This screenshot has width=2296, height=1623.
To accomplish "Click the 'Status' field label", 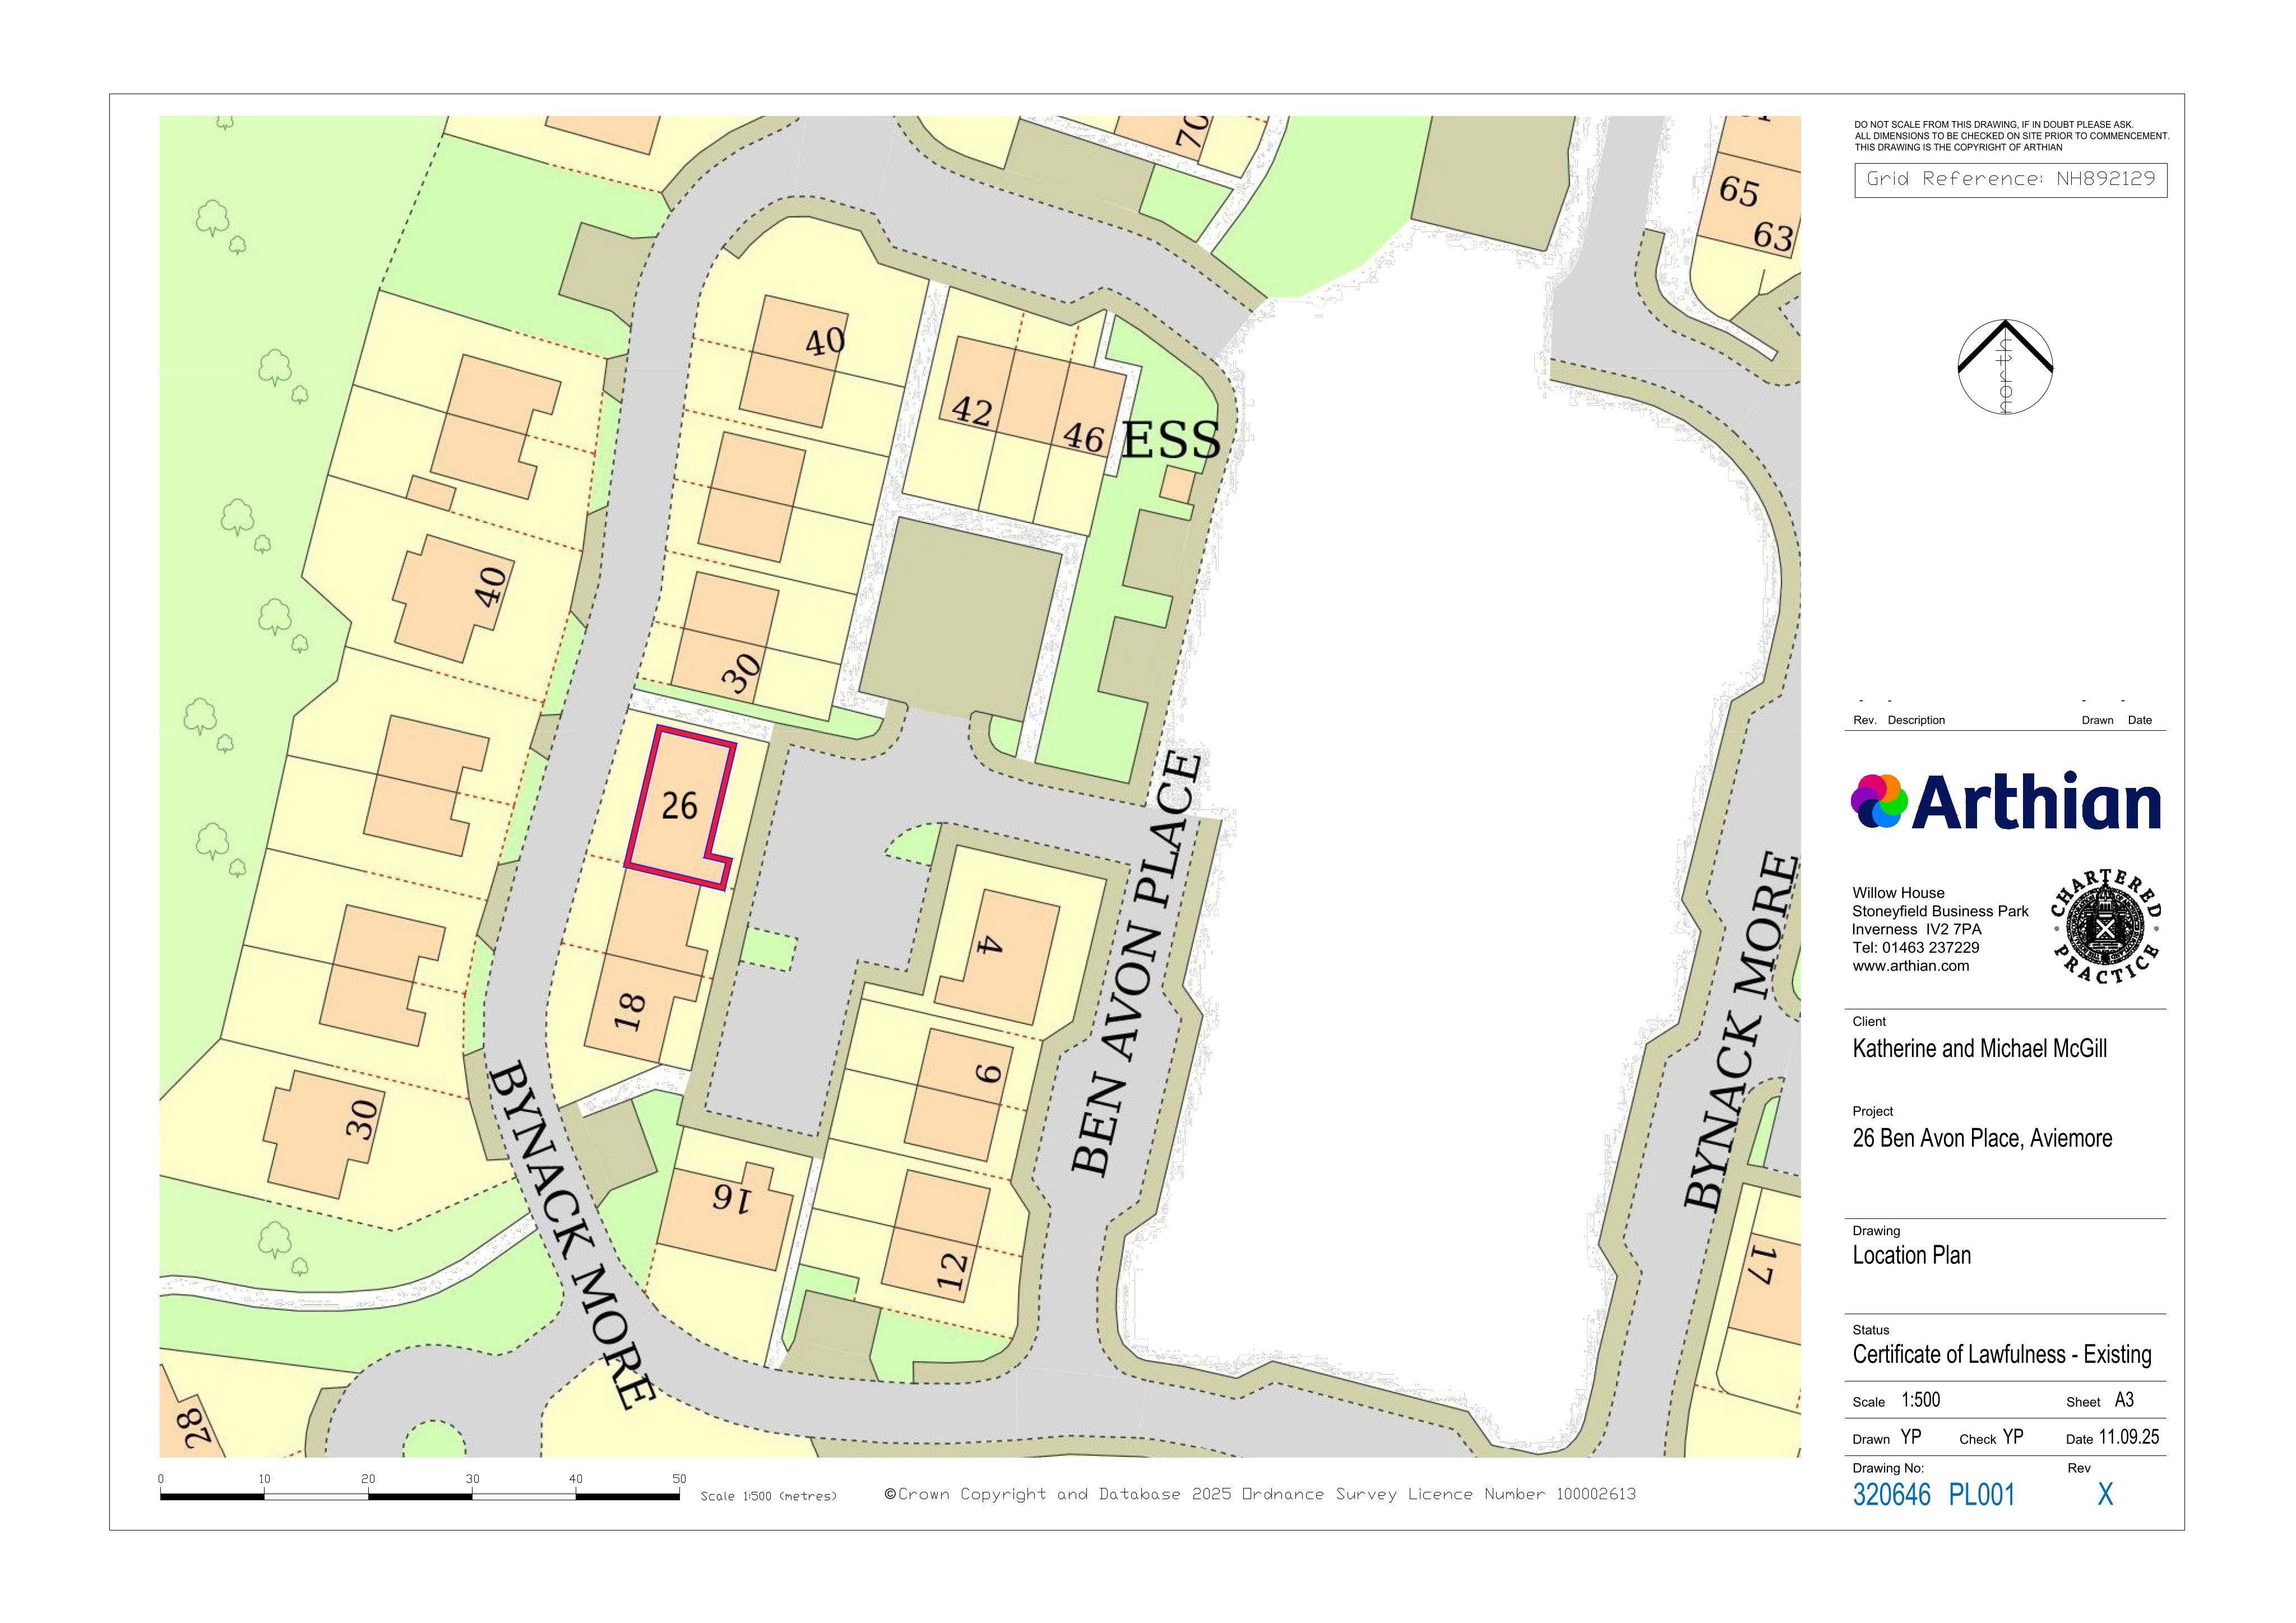I will pyautogui.click(x=1871, y=1331).
